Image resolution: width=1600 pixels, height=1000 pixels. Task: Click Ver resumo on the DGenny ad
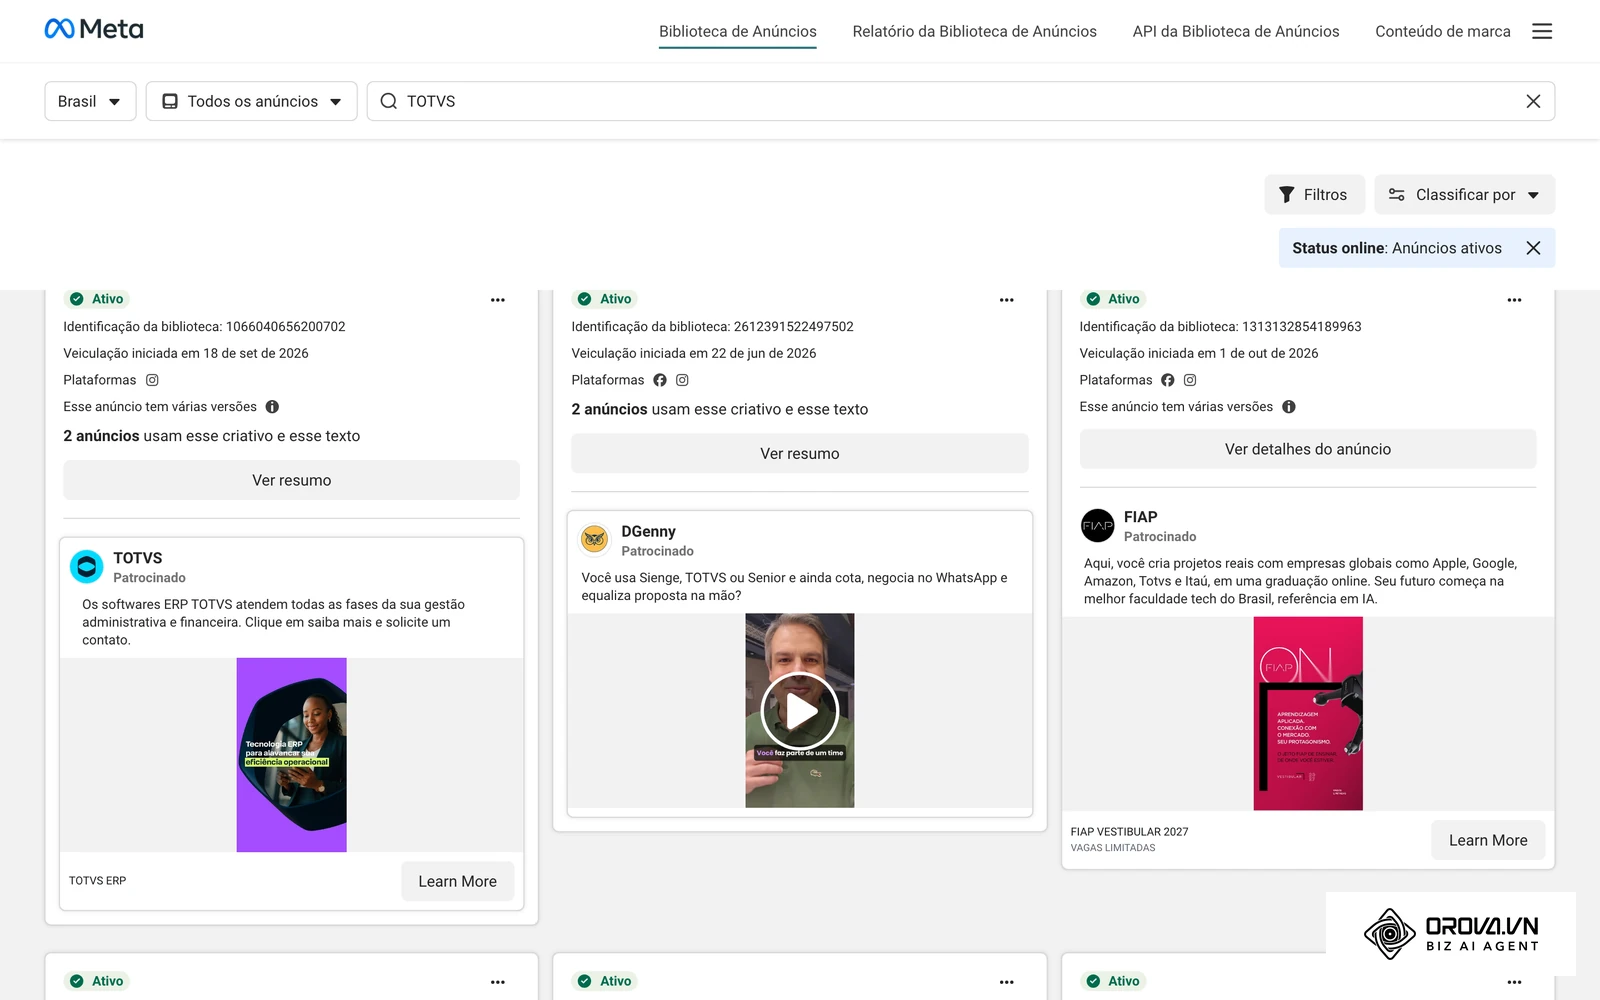click(800, 453)
